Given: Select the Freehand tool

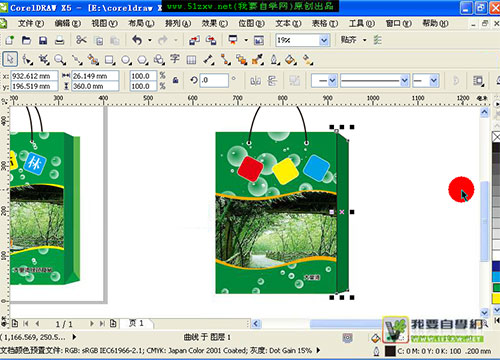Looking at the screenshot, I should pos(77,60).
